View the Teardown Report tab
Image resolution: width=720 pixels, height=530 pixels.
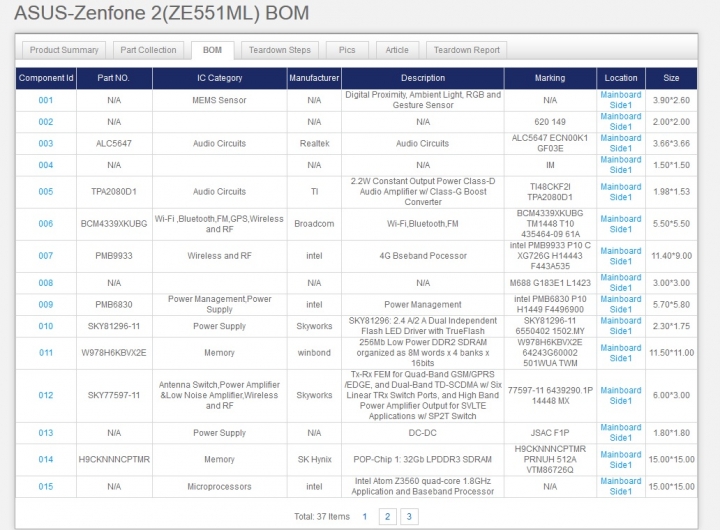(x=467, y=50)
